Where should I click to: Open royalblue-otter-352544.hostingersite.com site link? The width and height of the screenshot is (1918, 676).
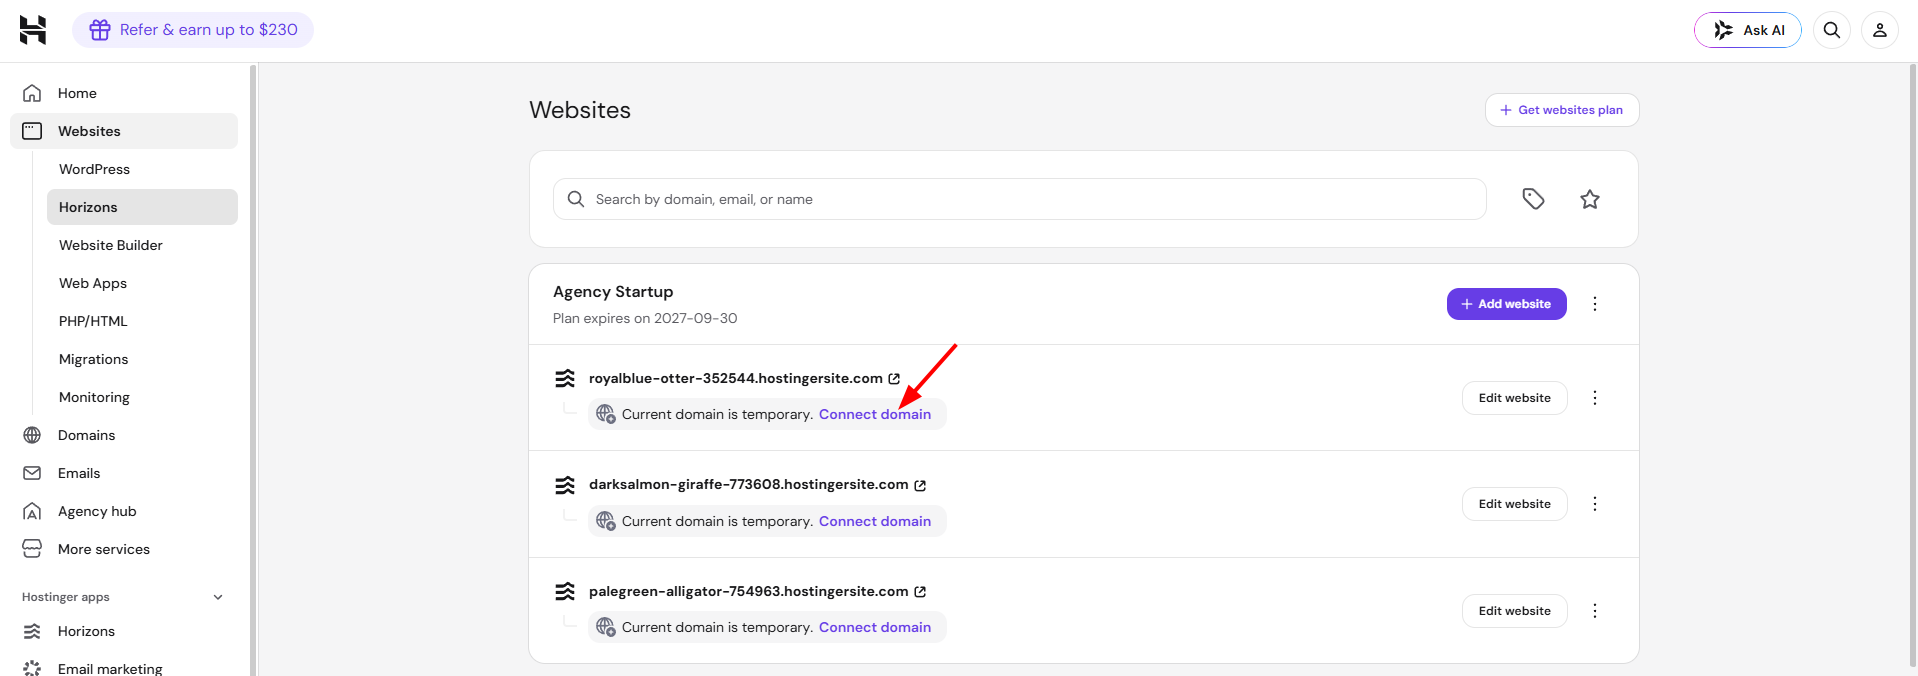[x=736, y=378]
